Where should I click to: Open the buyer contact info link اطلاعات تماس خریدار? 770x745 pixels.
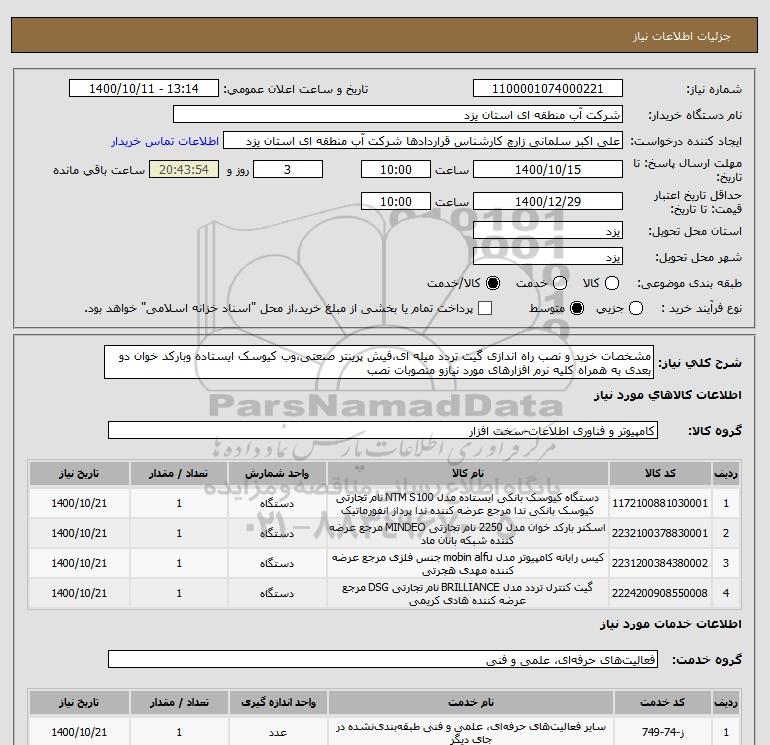point(165,141)
